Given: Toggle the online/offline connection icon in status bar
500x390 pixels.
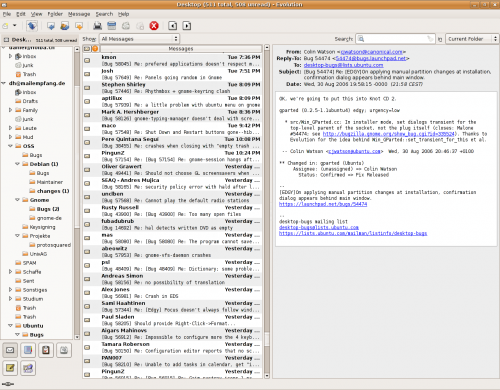Looking at the screenshot, I should point(8,384).
